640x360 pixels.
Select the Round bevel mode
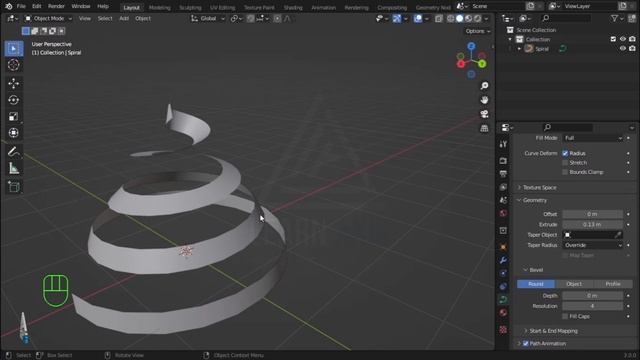pos(536,284)
